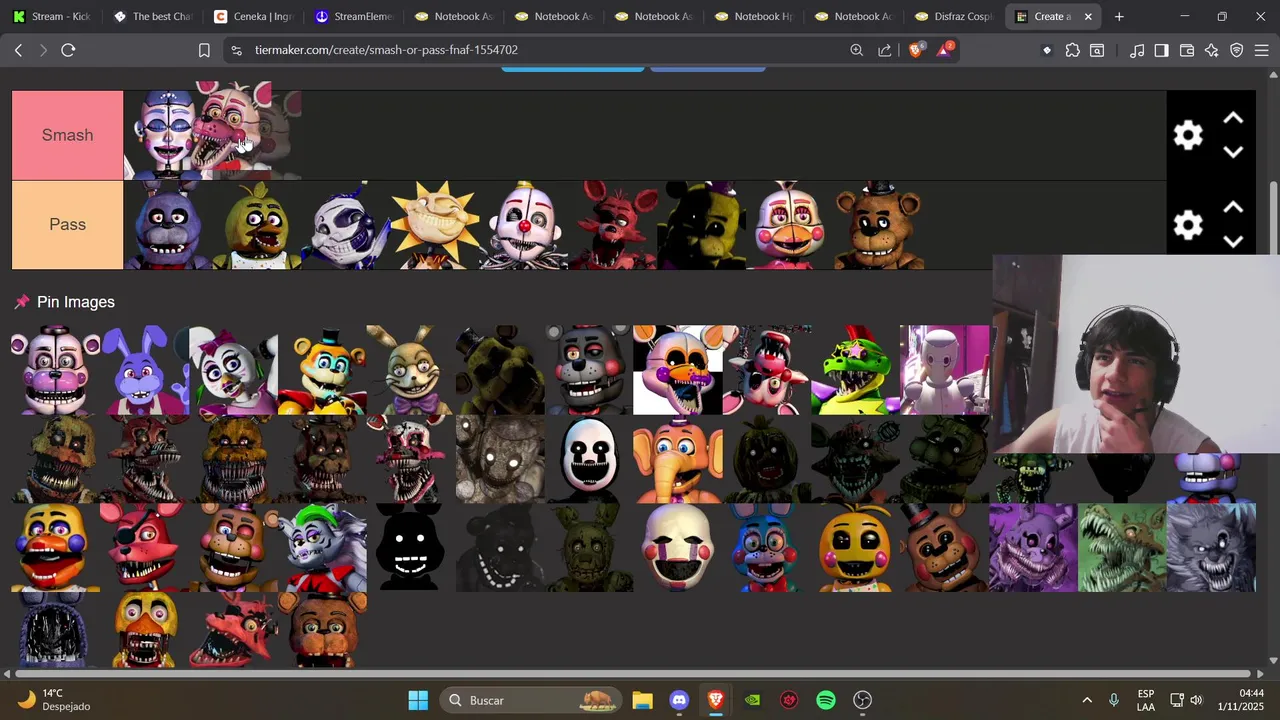
Task: Reload the tiermaker page
Action: pos(68,50)
